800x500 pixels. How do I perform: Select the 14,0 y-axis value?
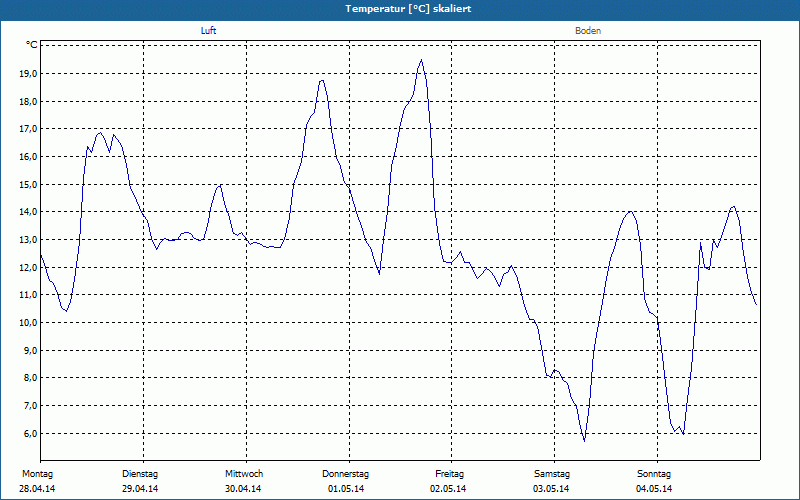pyautogui.click(x=29, y=212)
